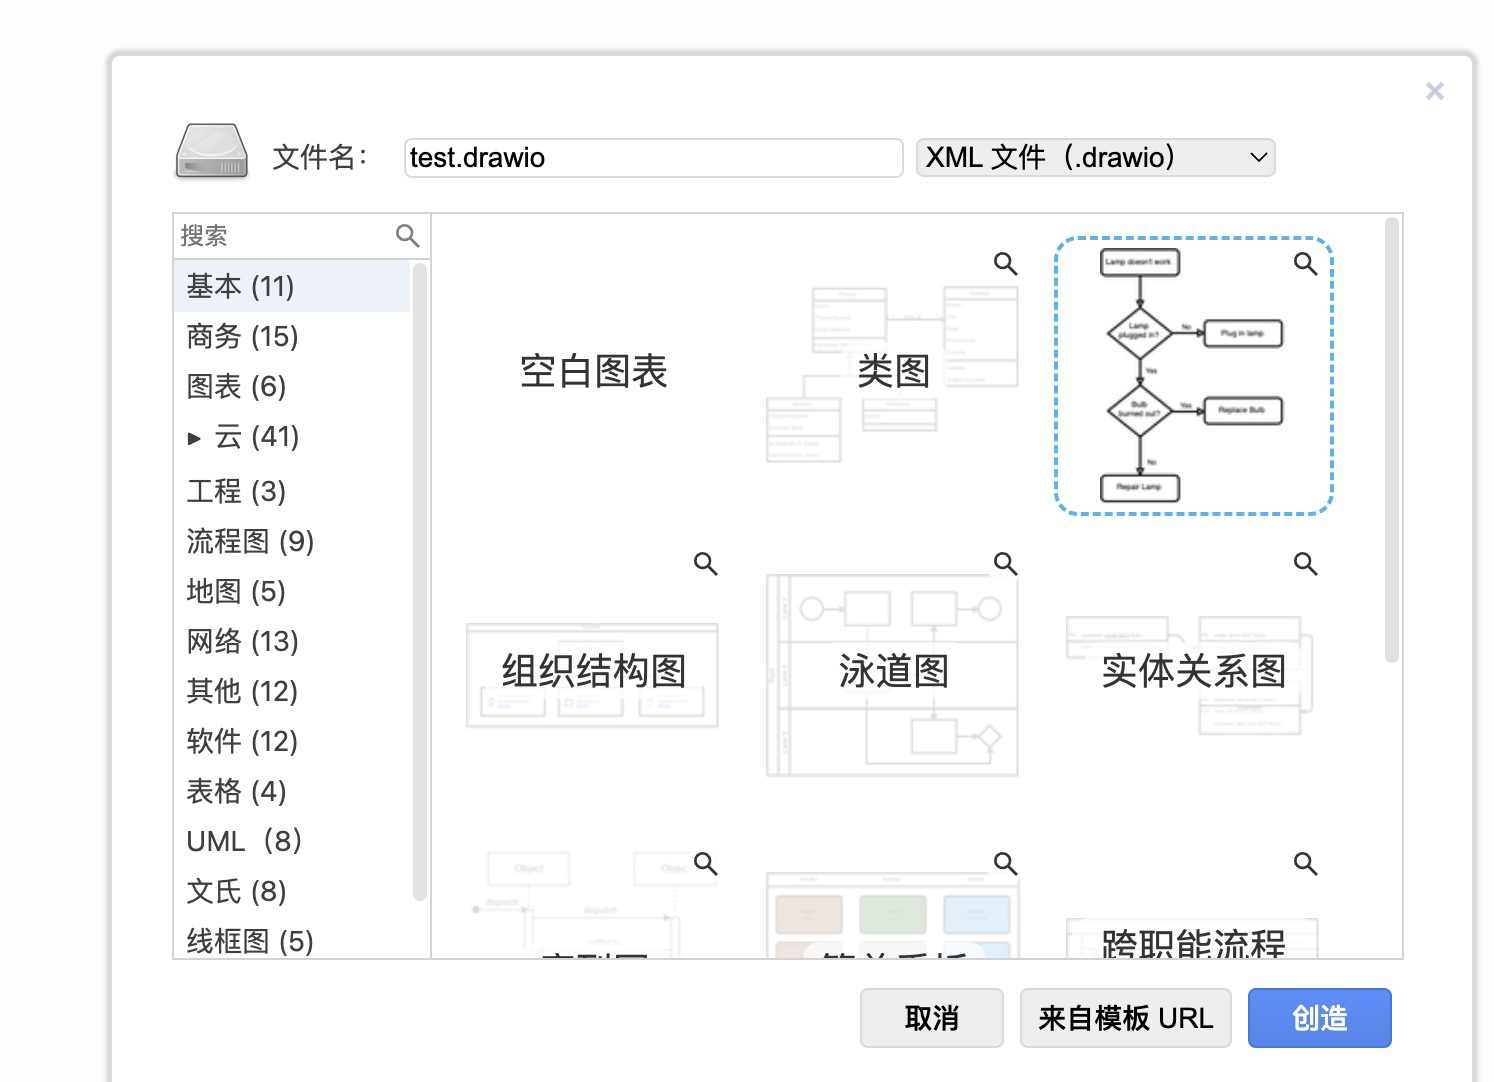
Task: Click the search magnifier in the template search box
Action: coord(407,236)
